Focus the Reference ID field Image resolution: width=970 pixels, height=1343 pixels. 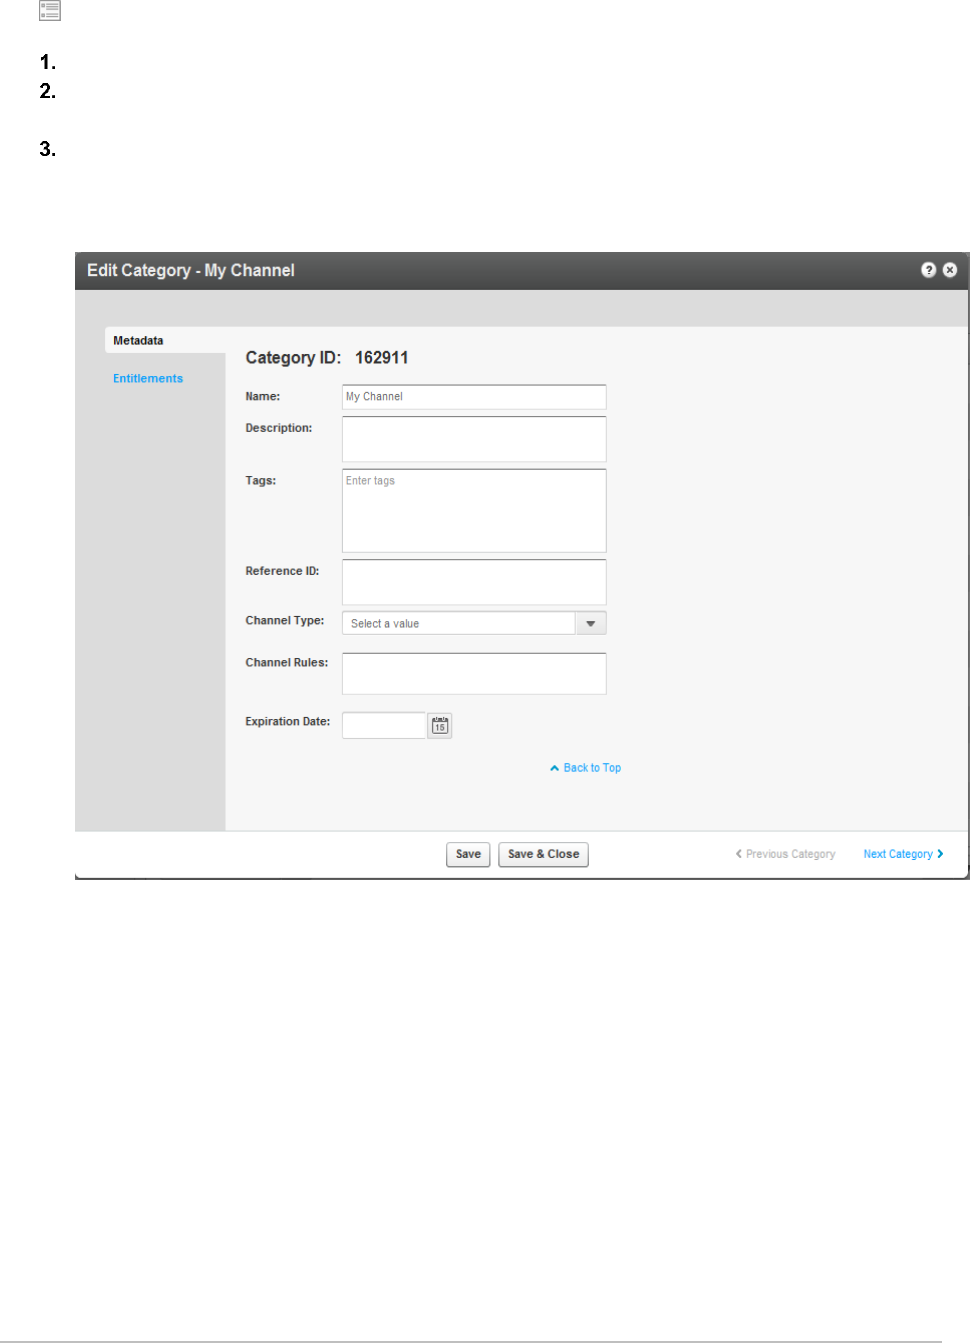point(474,582)
